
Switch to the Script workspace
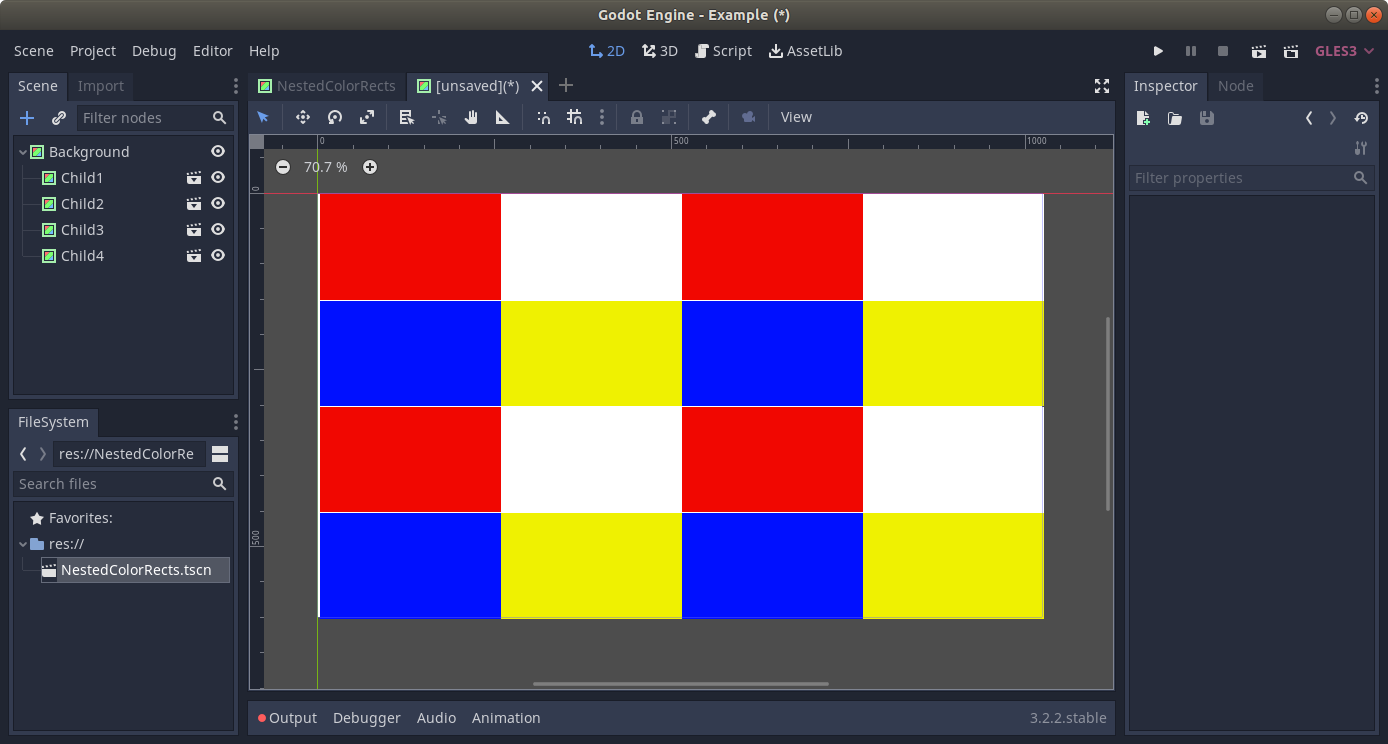point(723,51)
